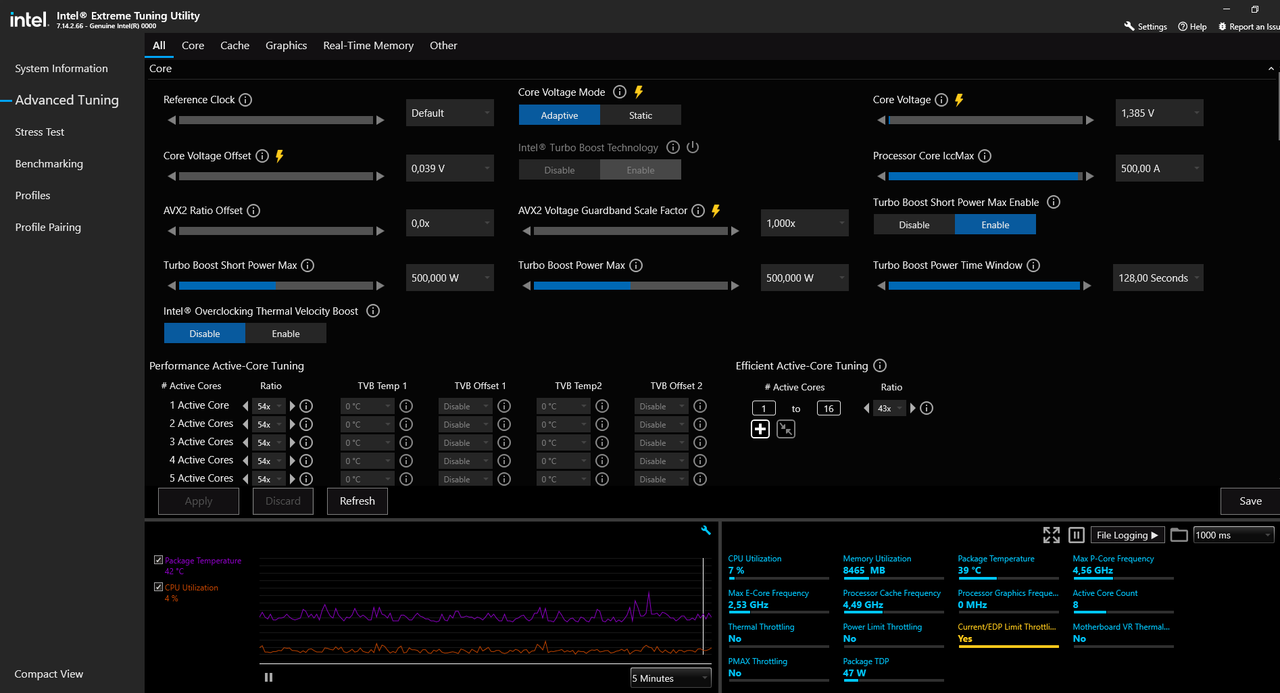Click the collapse arrows icon under Efficient Active-Core Tuning

pos(786,429)
